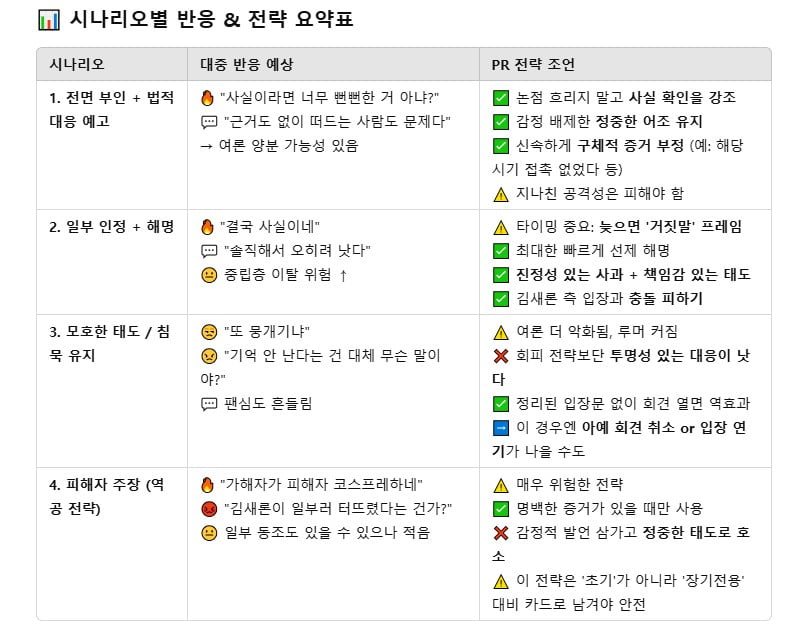The width and height of the screenshot is (793, 630).
Task: Click the heading "시나리오별 반응 & 전략 요약표"
Action: 211,20
